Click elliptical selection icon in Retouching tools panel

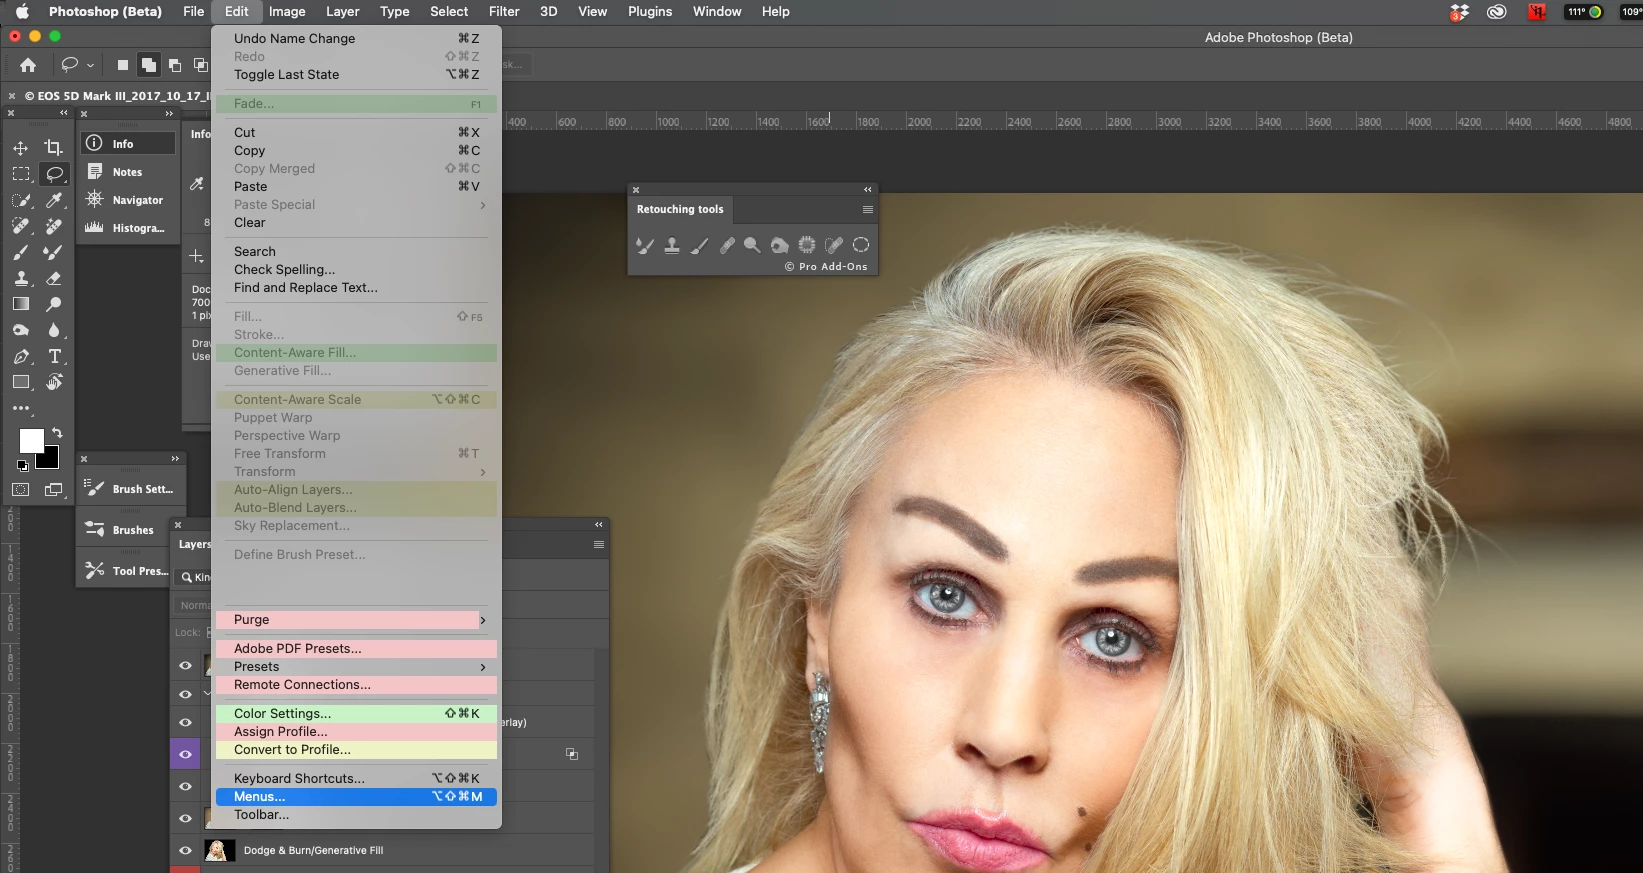(x=861, y=245)
